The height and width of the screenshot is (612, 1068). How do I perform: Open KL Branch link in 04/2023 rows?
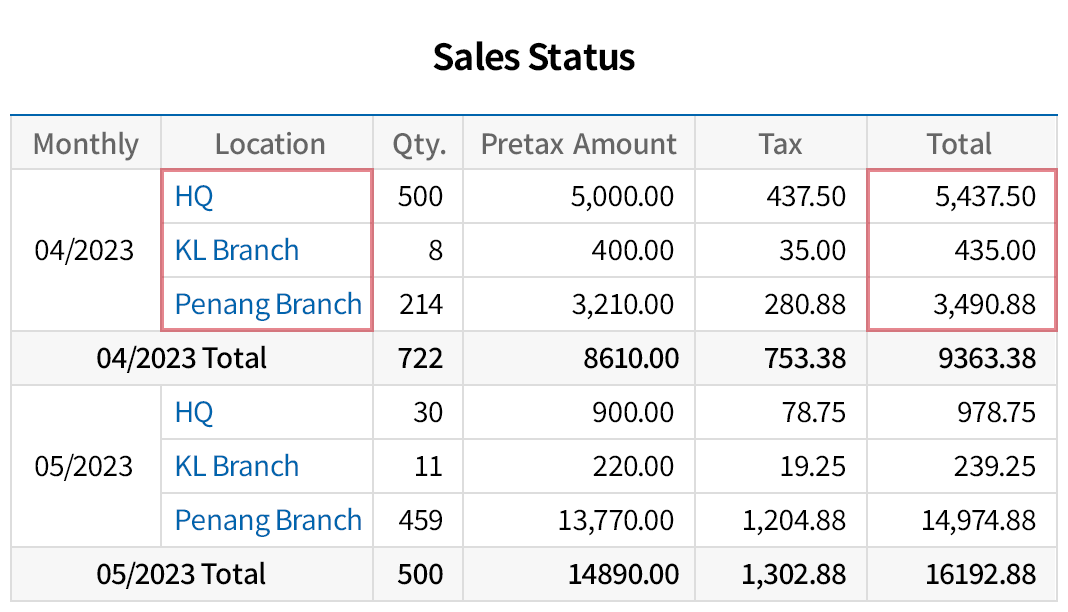click(x=236, y=250)
